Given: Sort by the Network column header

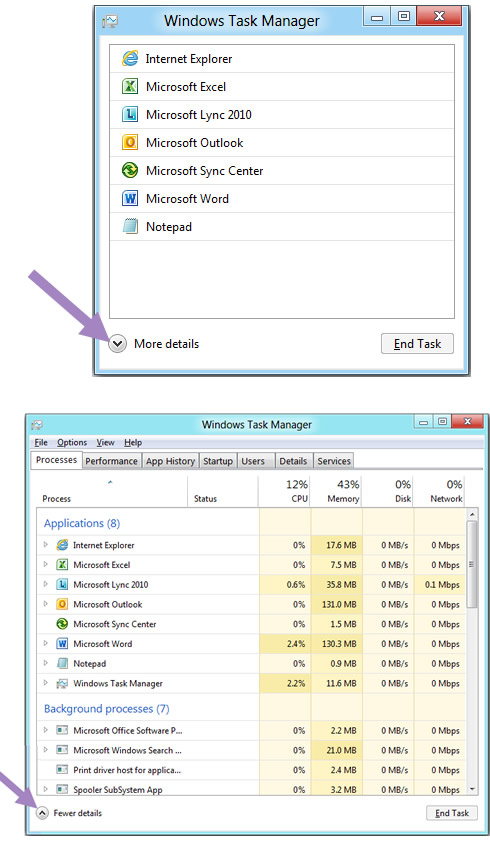Looking at the screenshot, I should tap(439, 491).
